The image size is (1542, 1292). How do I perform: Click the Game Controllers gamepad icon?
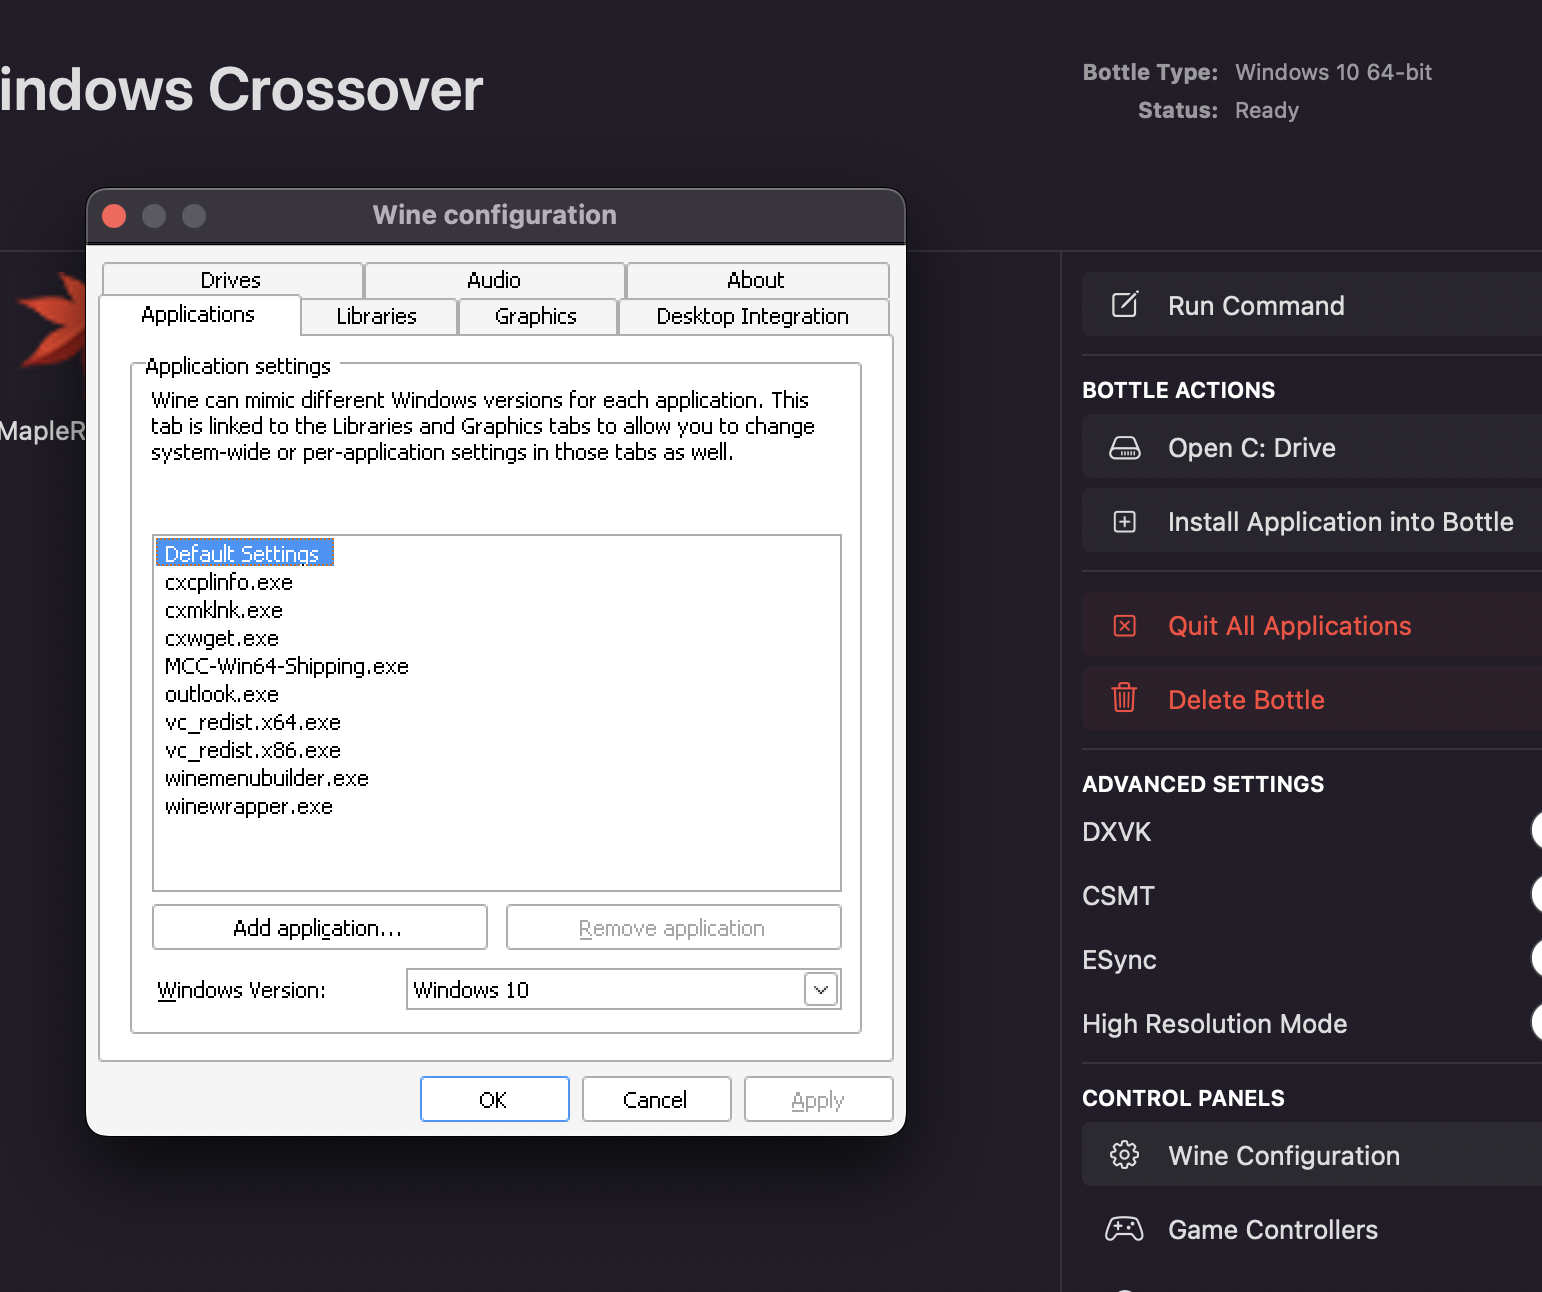[x=1124, y=1229]
